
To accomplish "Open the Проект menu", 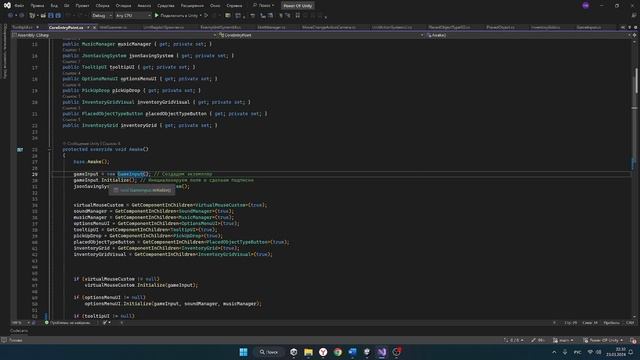I will [82, 6].
